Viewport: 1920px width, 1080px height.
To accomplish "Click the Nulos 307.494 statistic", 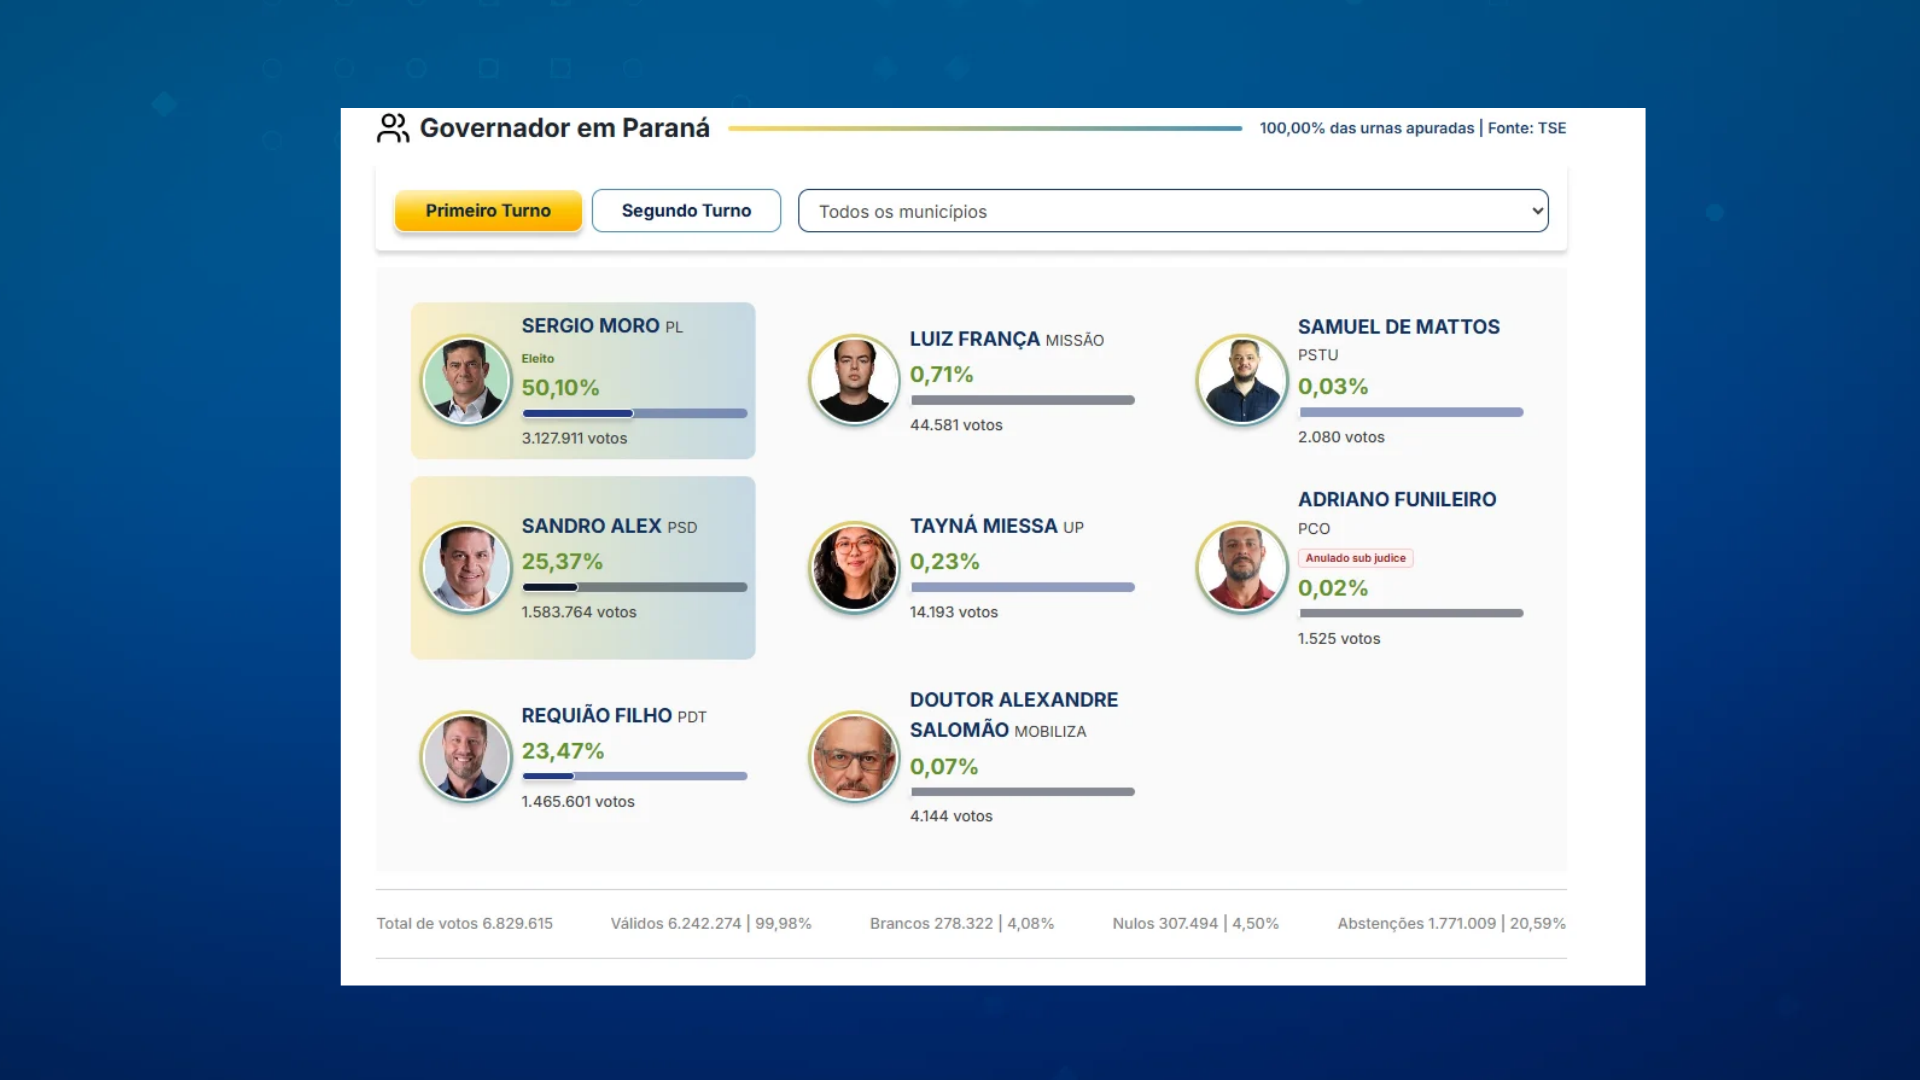I will tap(1196, 923).
